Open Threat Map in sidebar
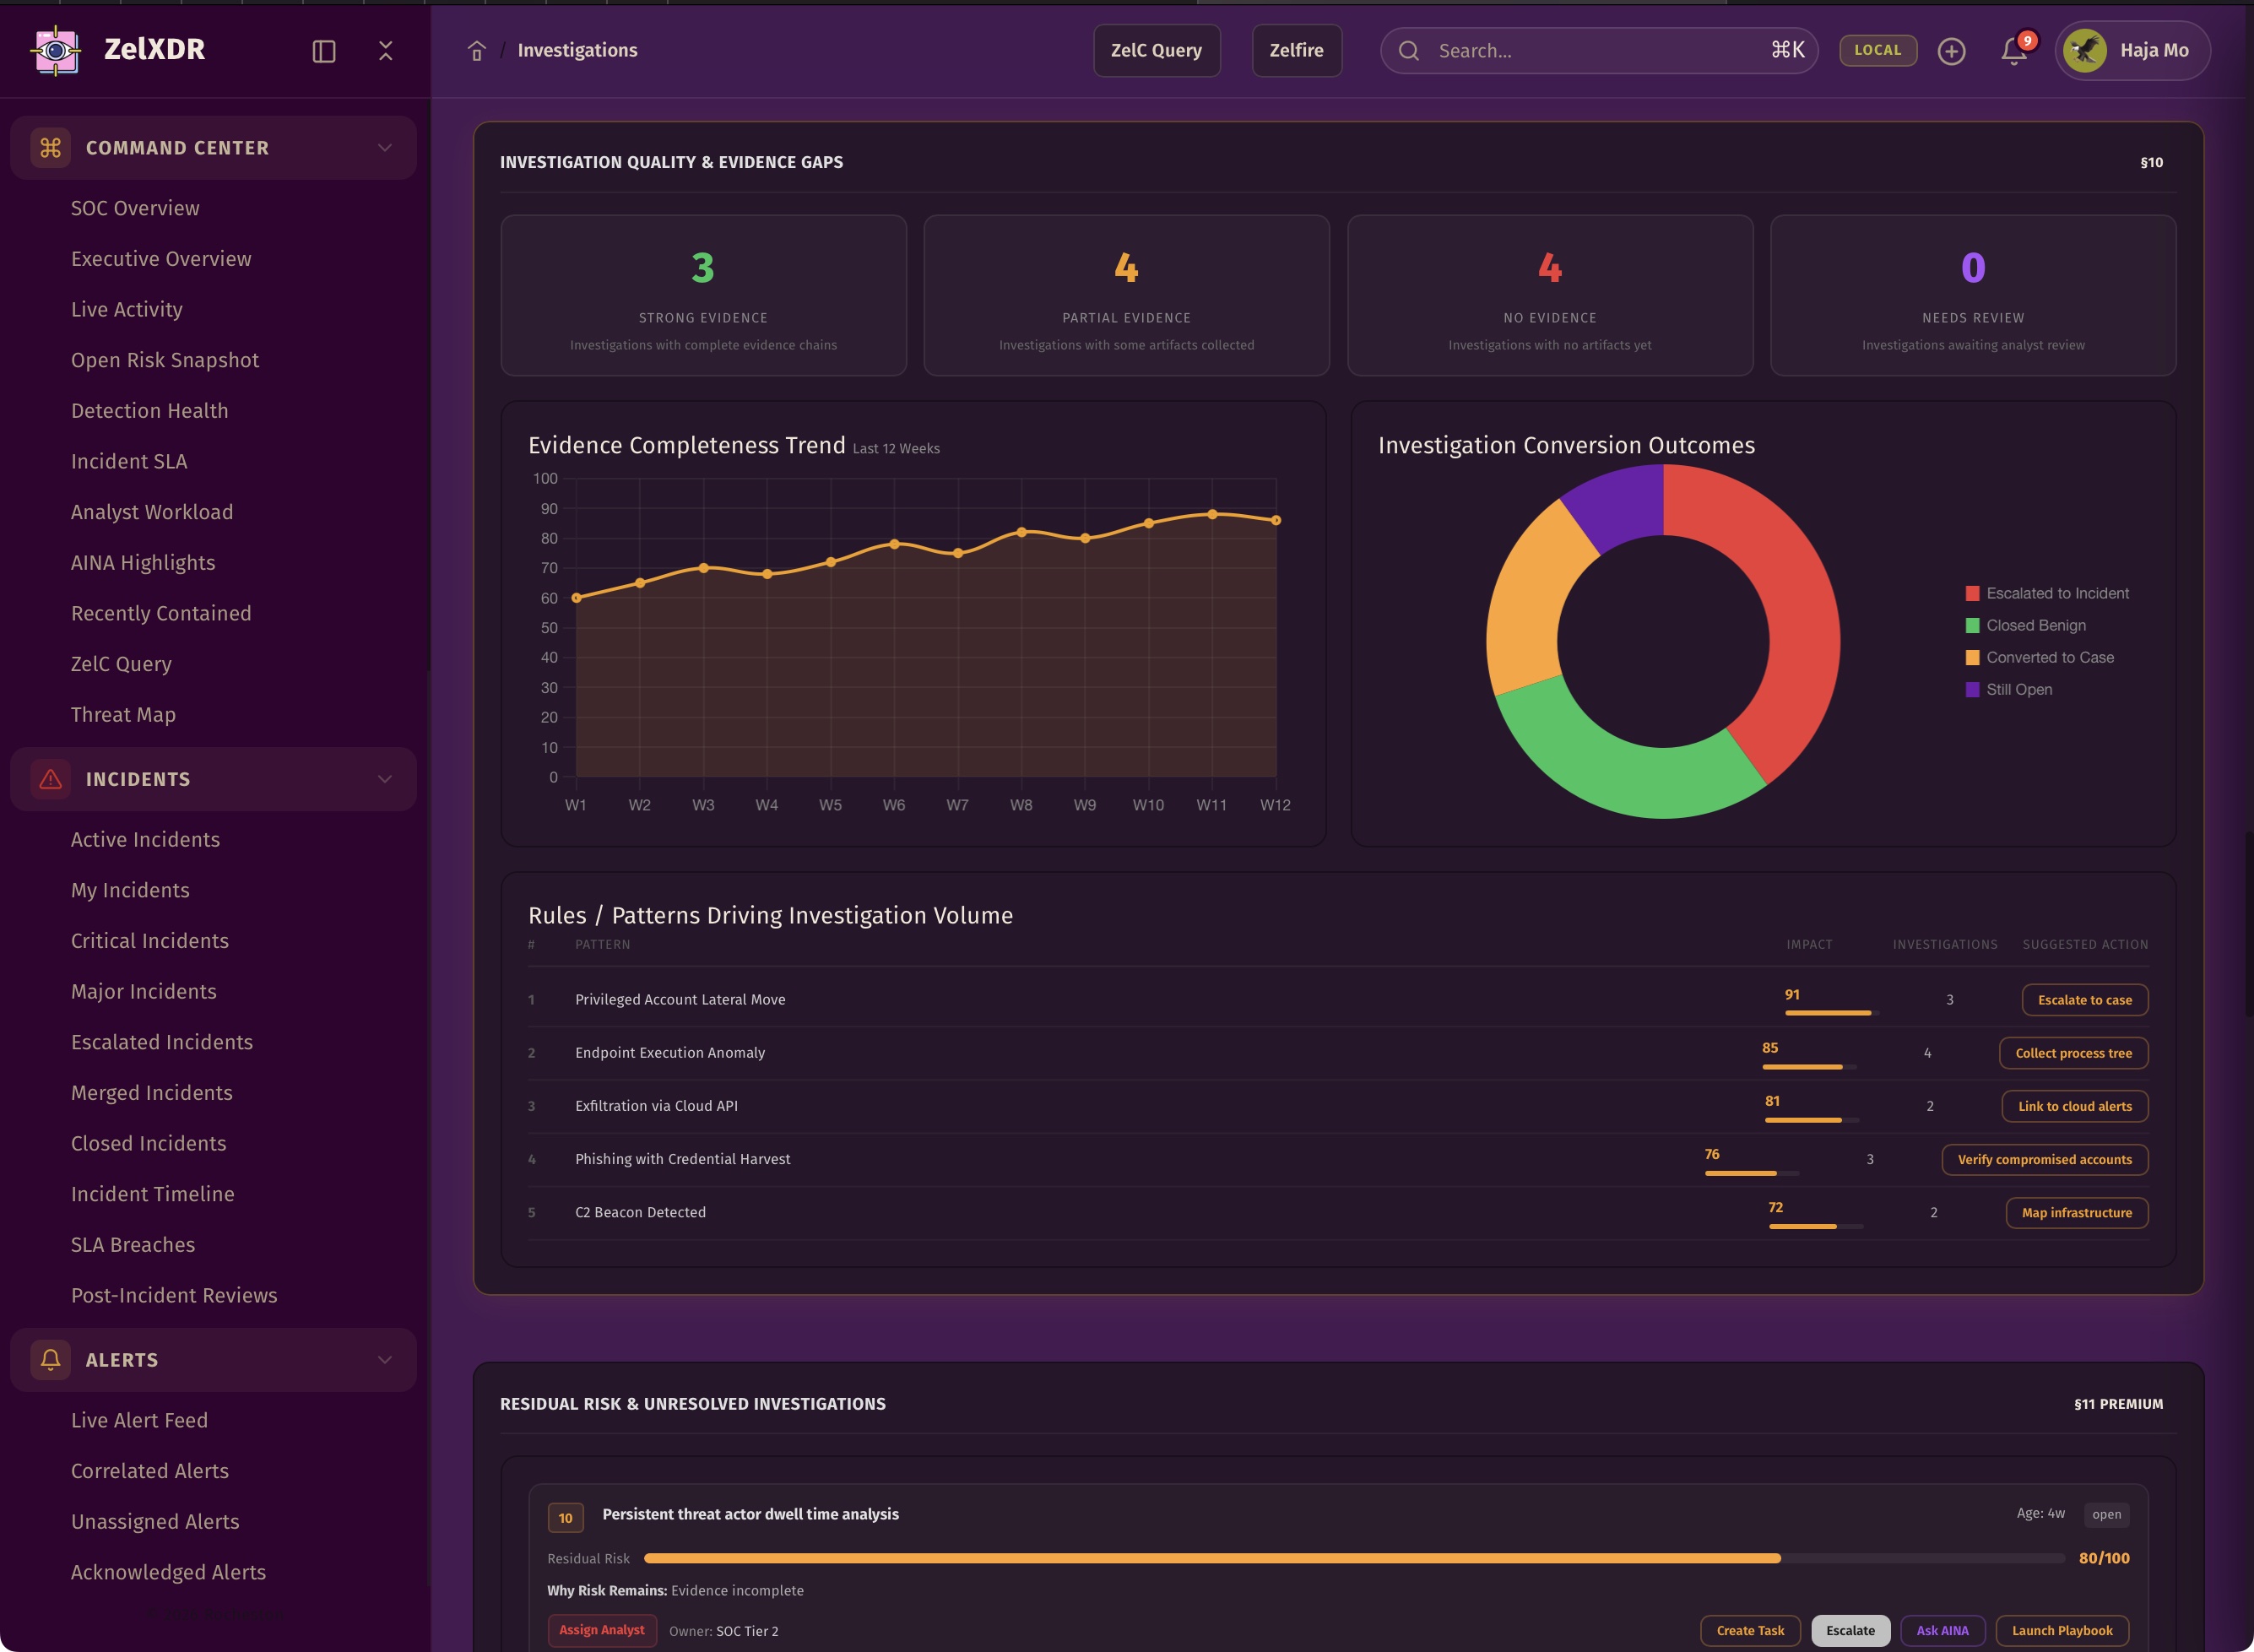The width and height of the screenshot is (2254, 1652). click(x=123, y=715)
